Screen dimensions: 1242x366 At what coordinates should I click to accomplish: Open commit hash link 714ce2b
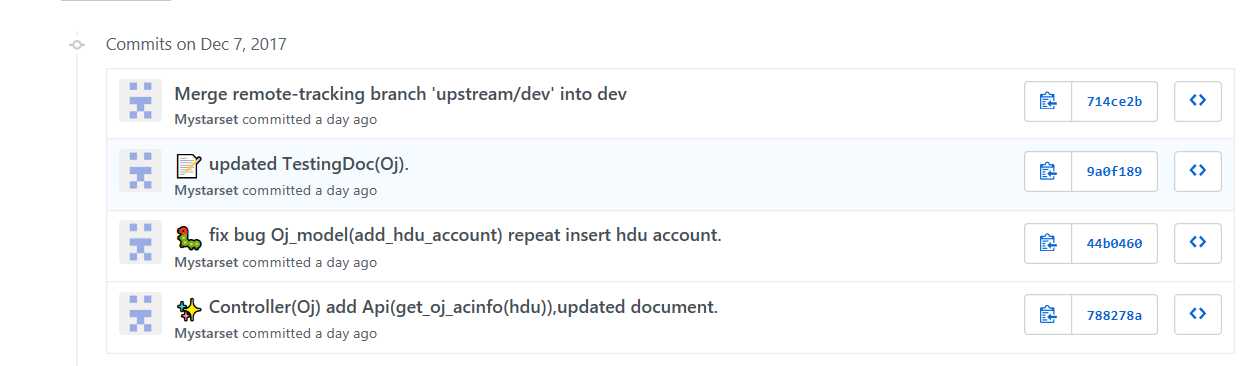(1114, 101)
